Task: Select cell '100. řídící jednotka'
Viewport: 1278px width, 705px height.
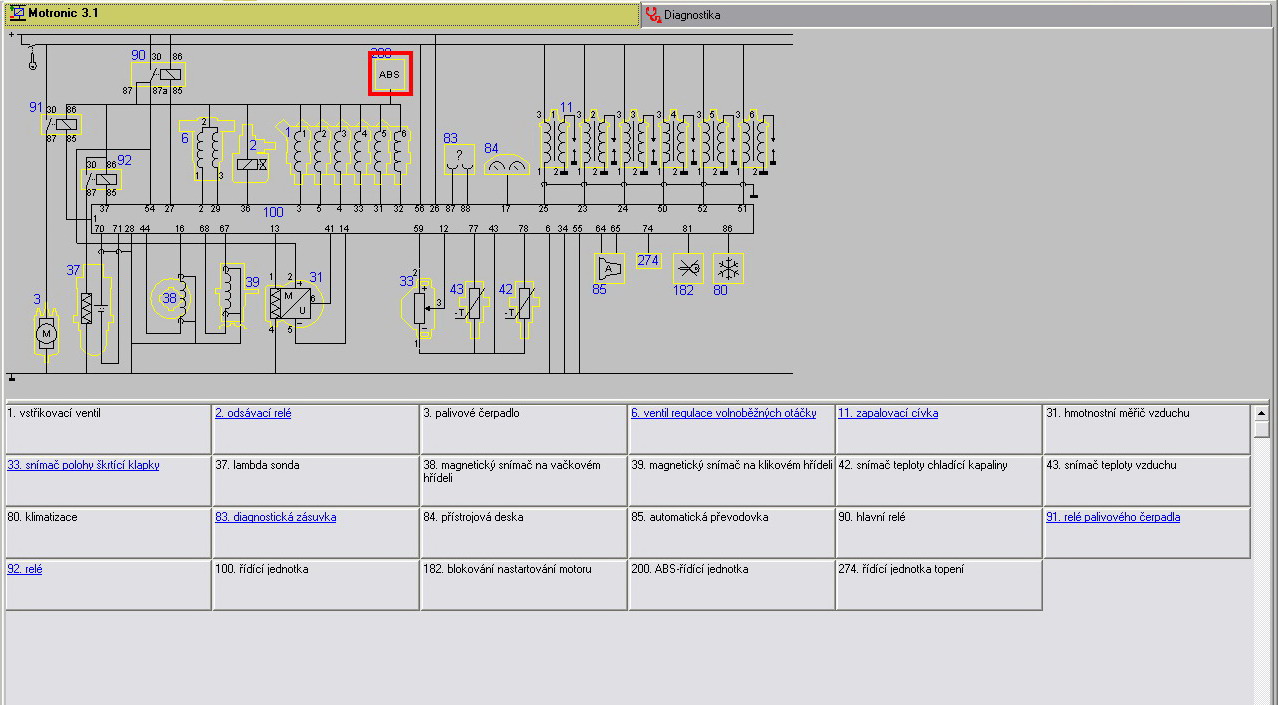Action: (x=316, y=584)
